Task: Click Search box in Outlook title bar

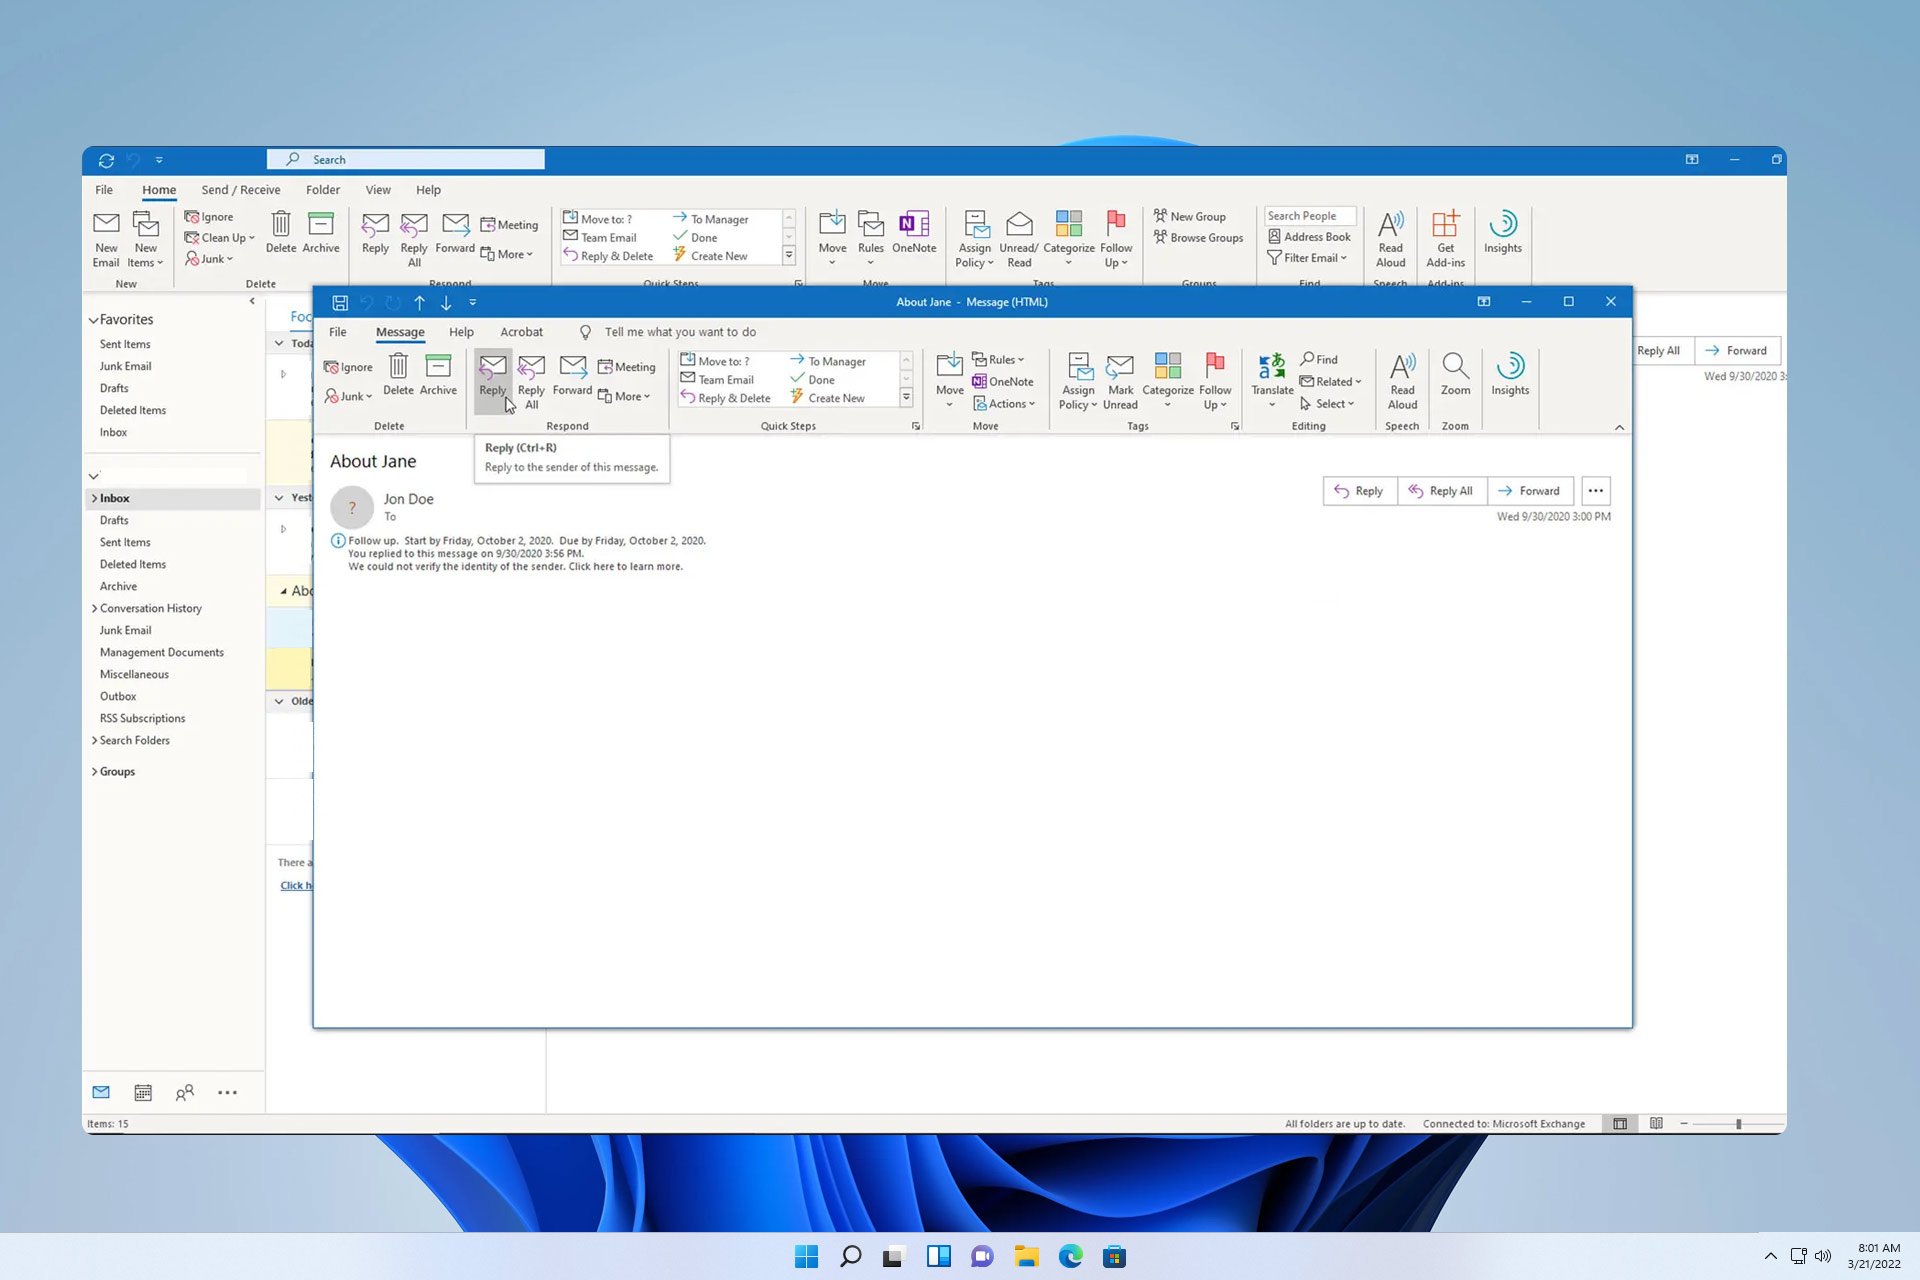Action: tap(406, 160)
